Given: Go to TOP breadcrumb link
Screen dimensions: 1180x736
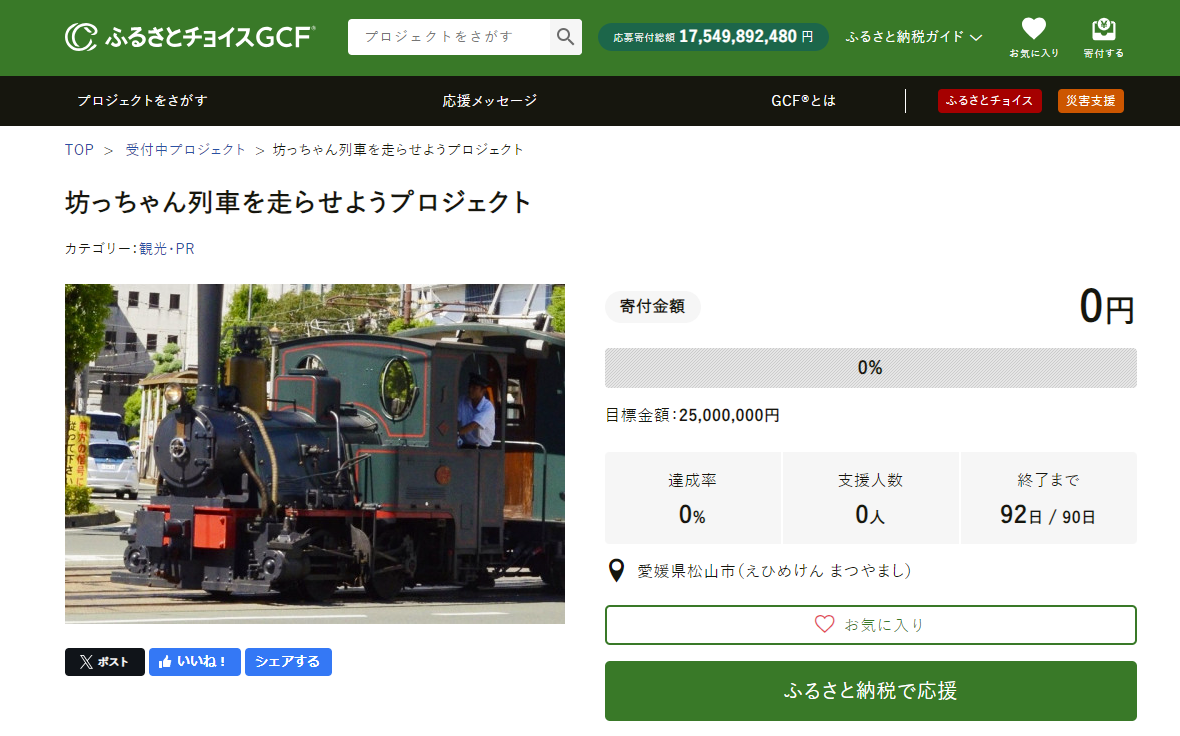Looking at the screenshot, I should pos(79,150).
